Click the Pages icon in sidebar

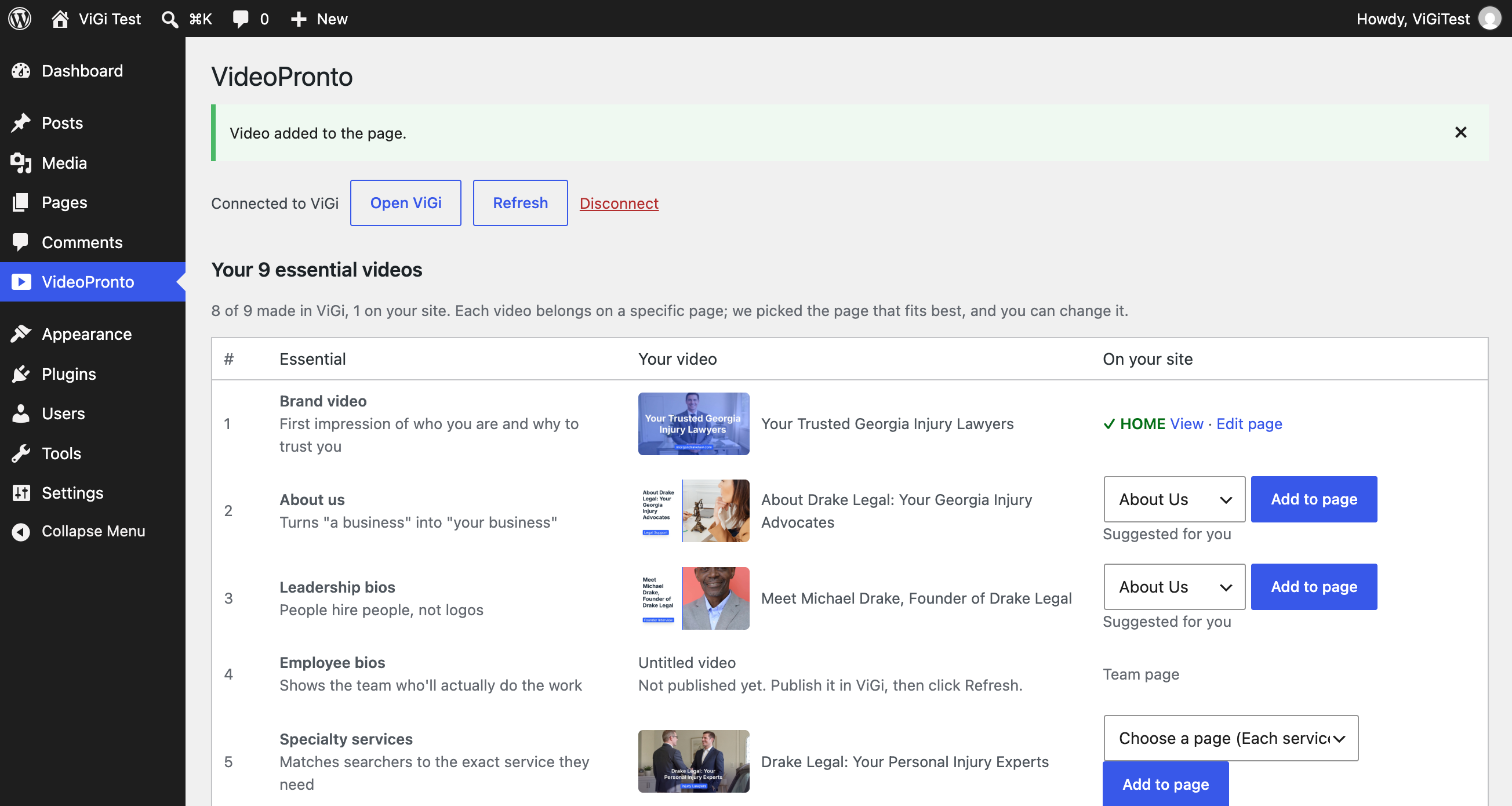21,202
